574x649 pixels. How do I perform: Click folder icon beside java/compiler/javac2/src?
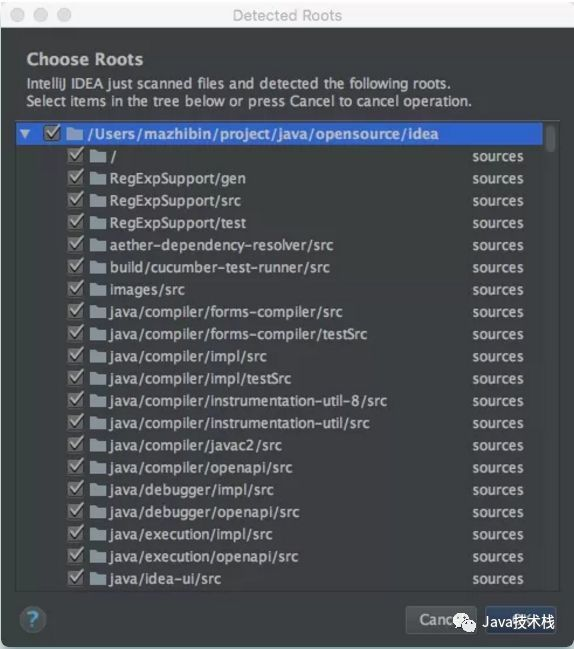[98, 446]
